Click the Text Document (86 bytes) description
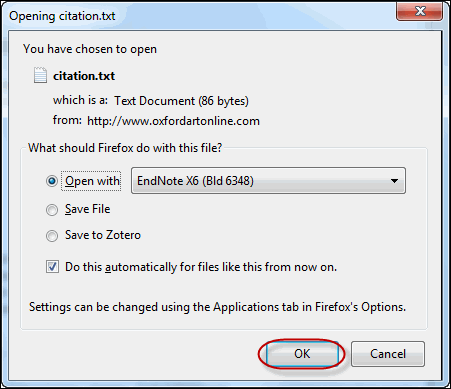Screen dimensions: 451x389 point(181,101)
